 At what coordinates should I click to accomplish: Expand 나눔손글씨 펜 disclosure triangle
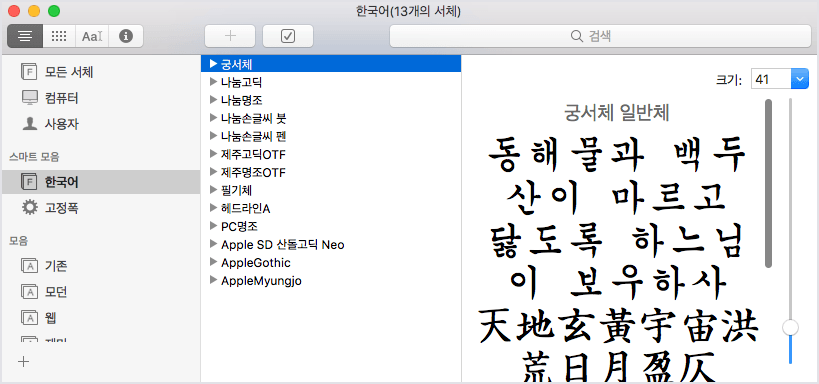213,136
